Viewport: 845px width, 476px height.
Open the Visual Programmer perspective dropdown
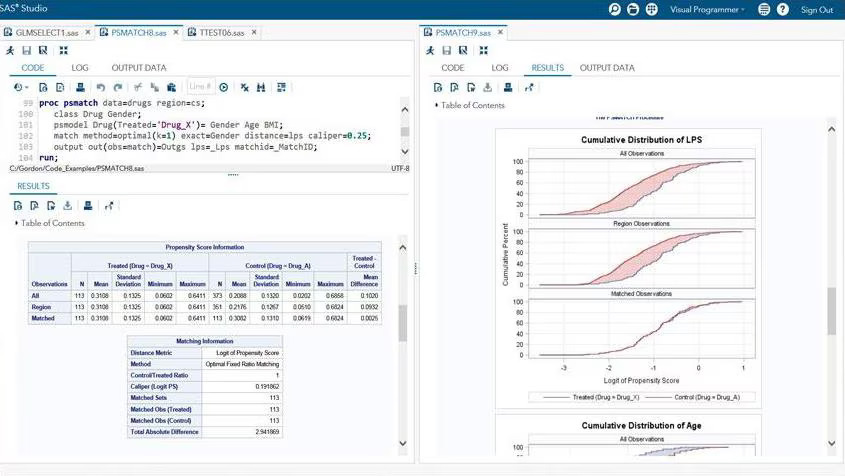click(707, 9)
